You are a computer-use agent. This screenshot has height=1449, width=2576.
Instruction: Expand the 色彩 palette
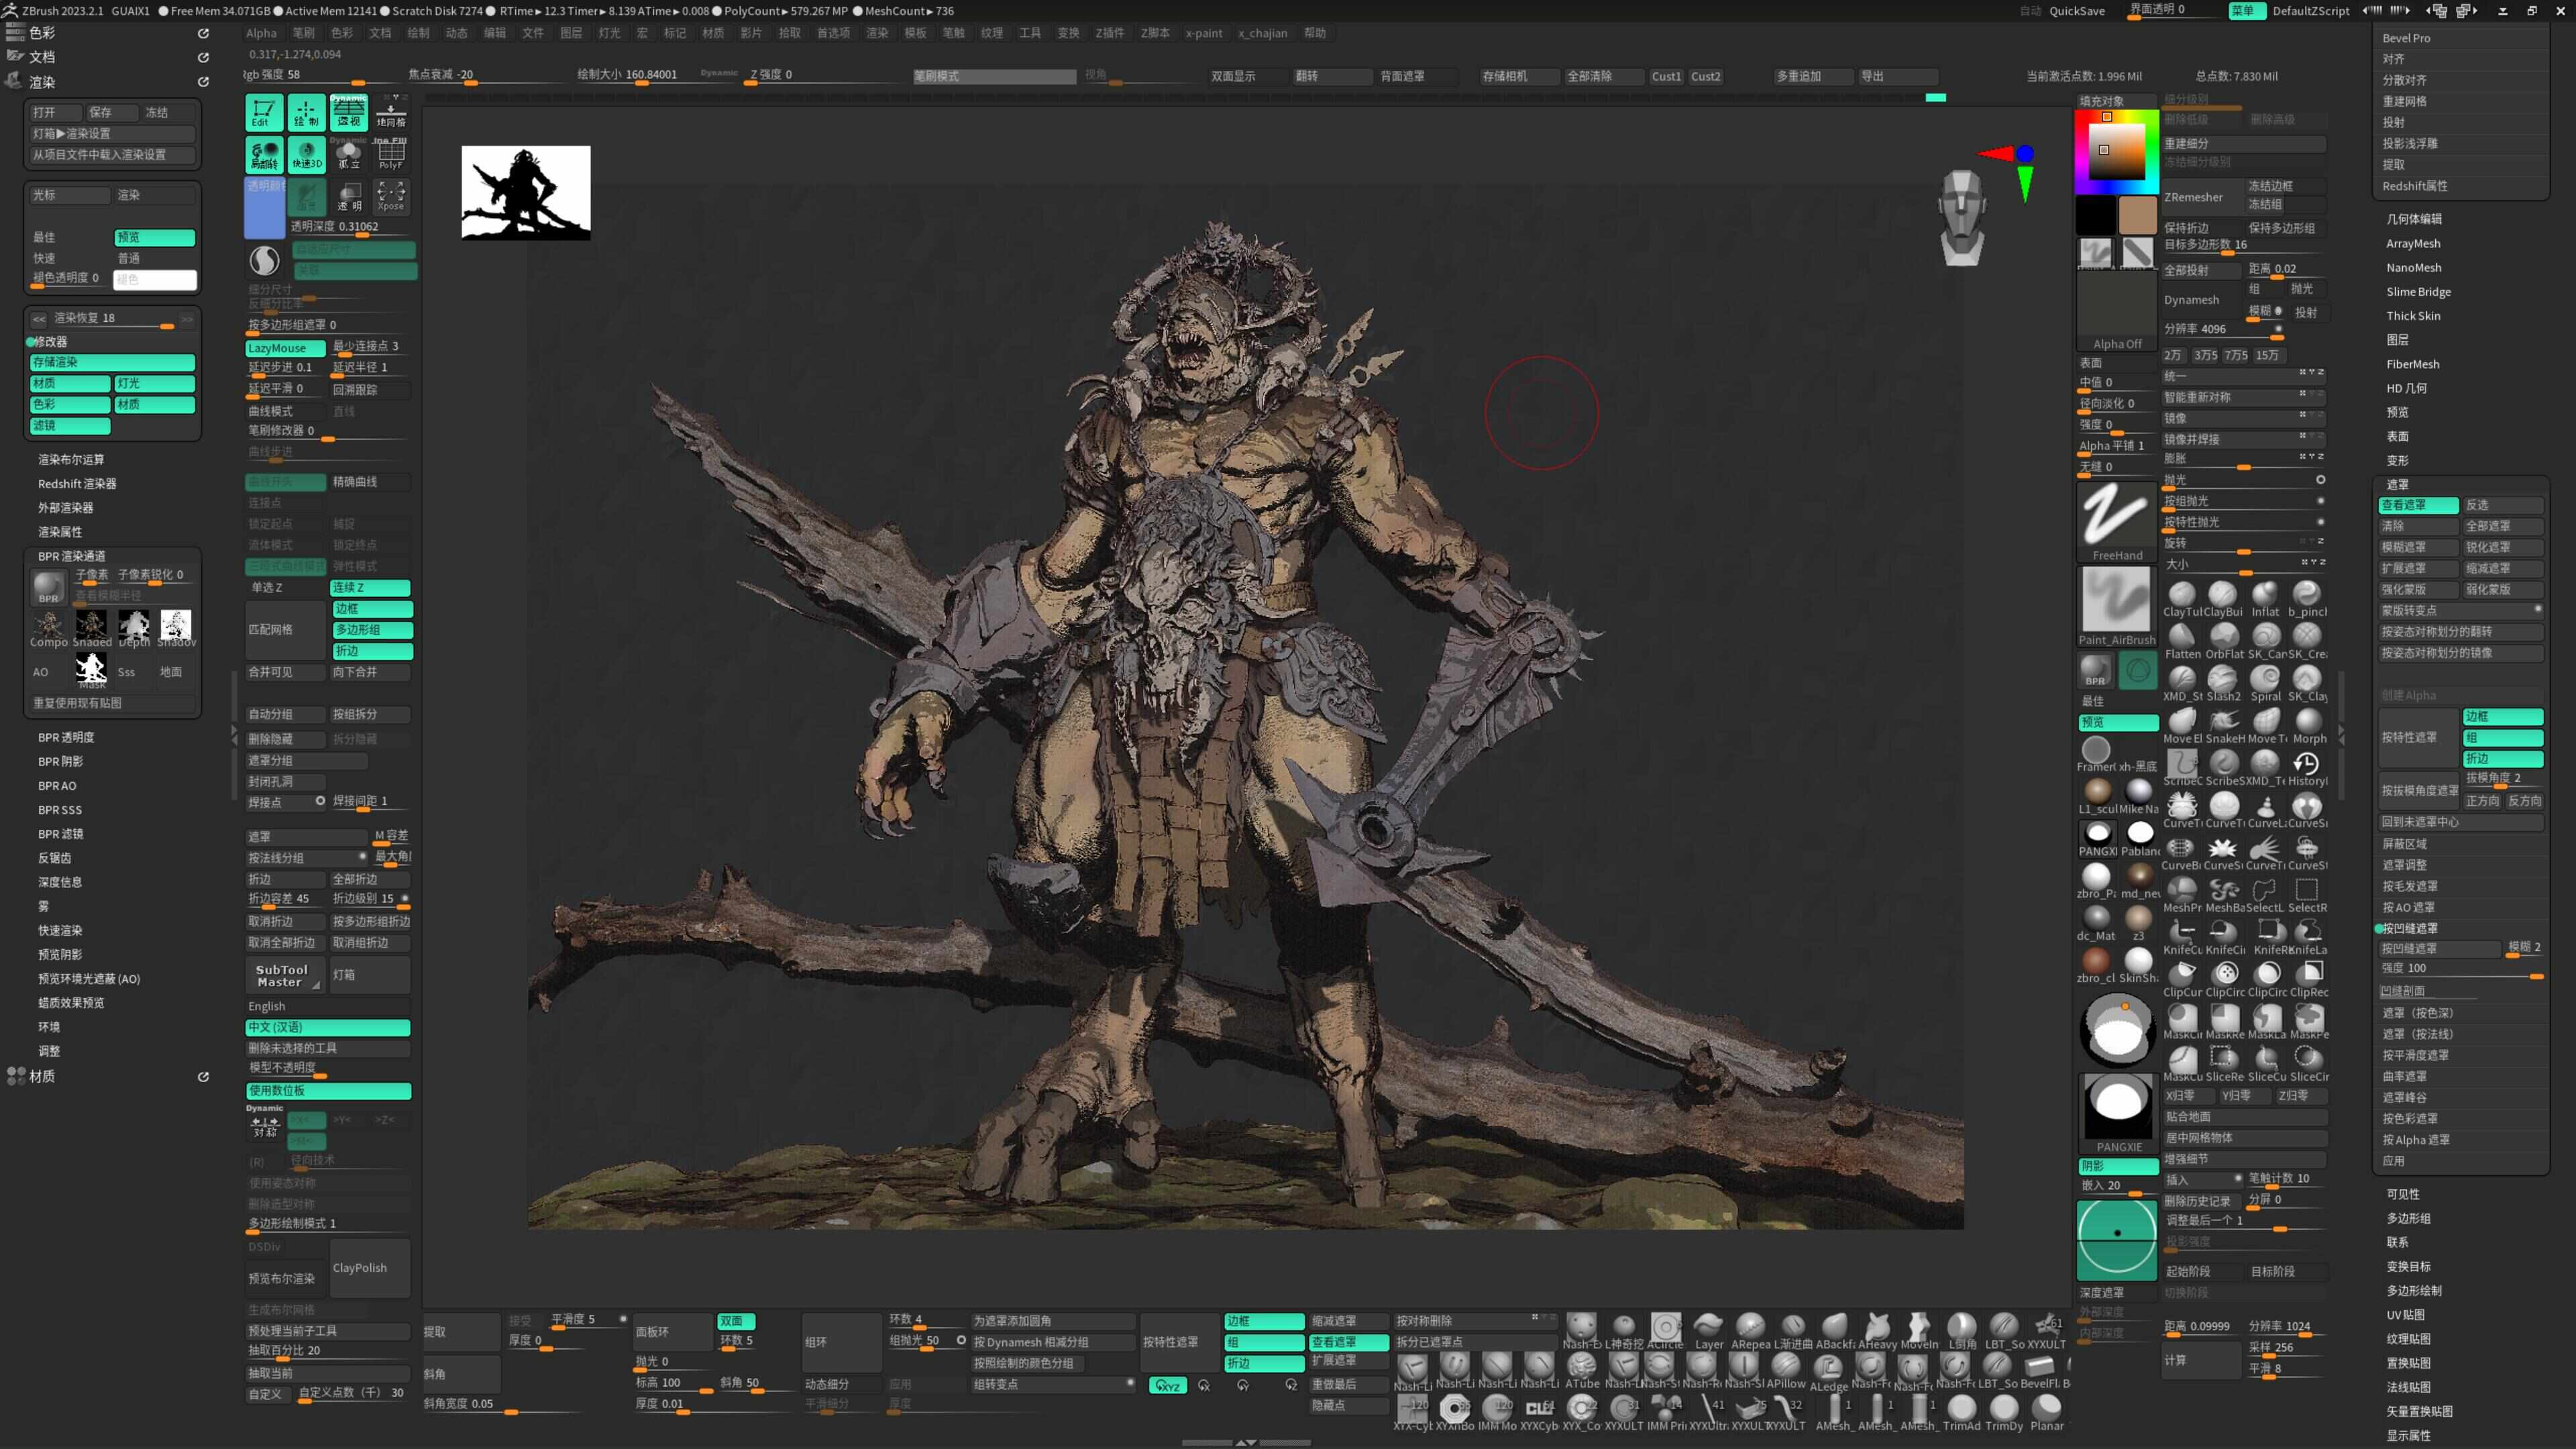pyautogui.click(x=42, y=33)
